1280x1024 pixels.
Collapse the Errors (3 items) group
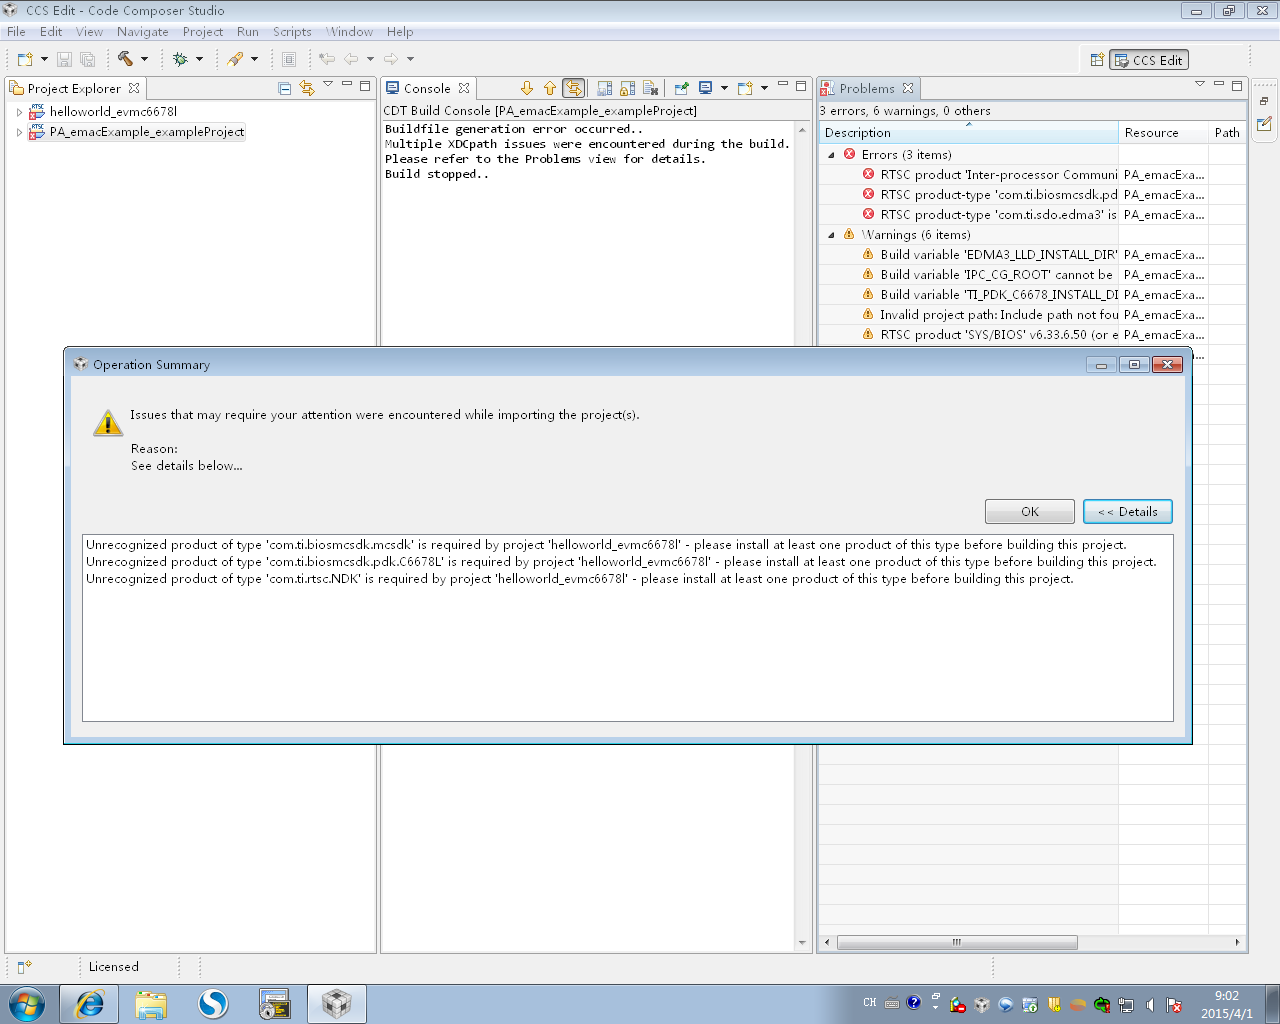point(831,155)
